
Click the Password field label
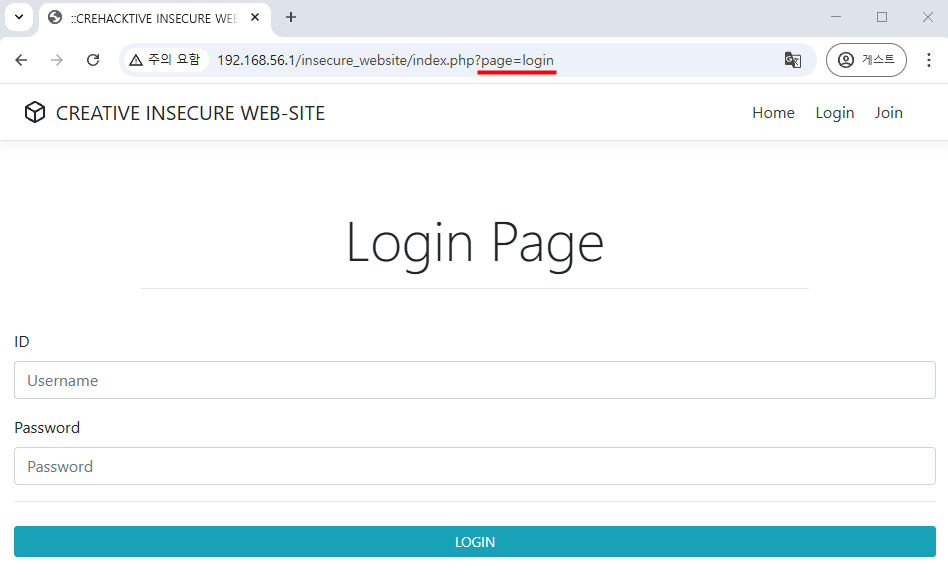point(47,427)
